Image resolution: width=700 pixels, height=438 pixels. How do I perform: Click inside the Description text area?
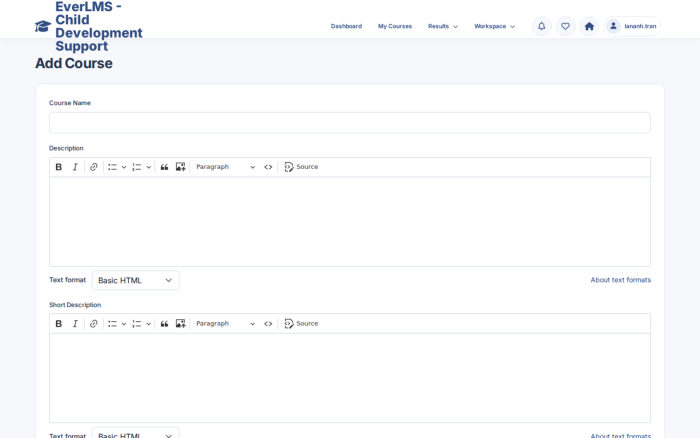[350, 222]
